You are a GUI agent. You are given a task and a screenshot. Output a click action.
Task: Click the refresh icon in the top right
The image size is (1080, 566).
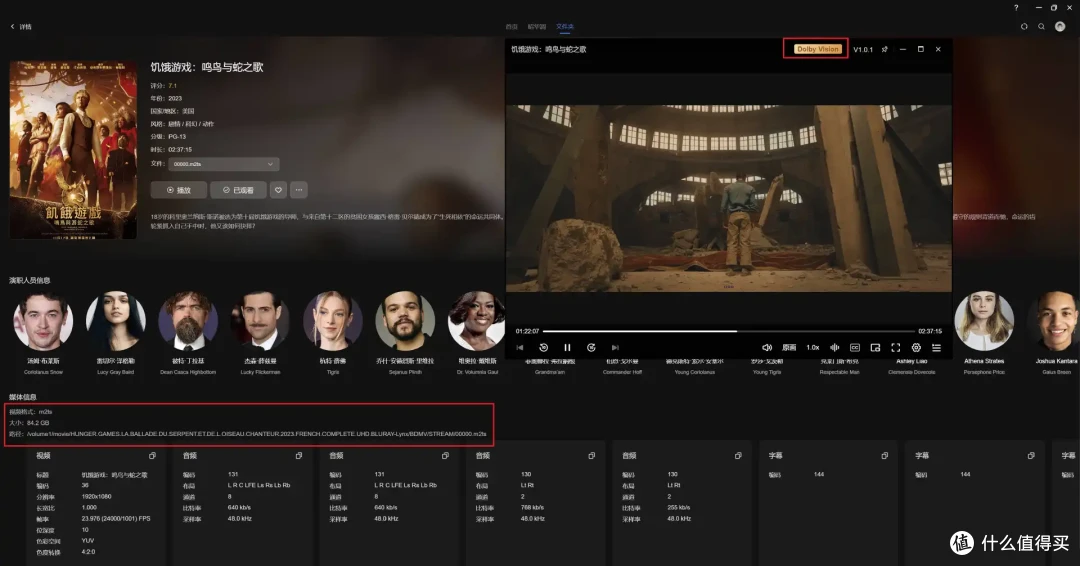point(1024,27)
